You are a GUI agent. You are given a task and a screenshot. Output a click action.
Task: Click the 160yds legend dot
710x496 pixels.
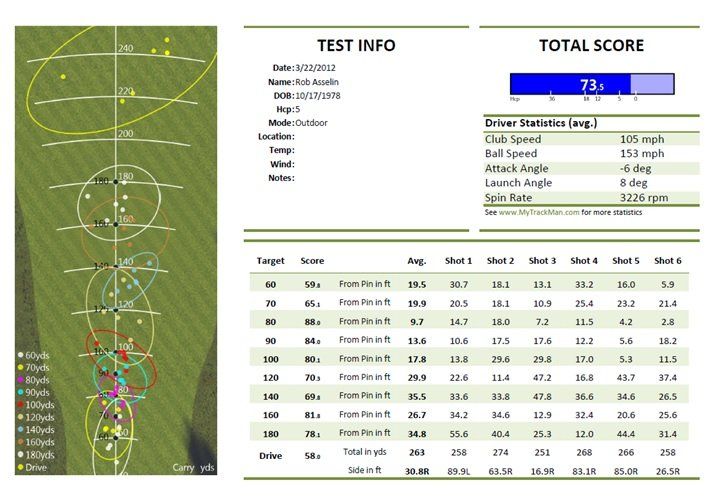(22, 441)
